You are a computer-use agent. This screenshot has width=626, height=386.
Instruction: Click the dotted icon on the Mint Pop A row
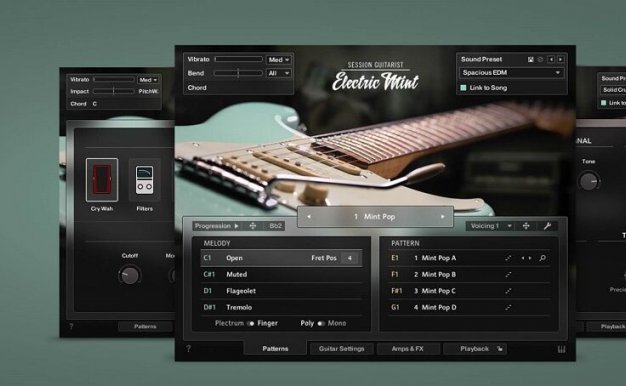(508, 258)
